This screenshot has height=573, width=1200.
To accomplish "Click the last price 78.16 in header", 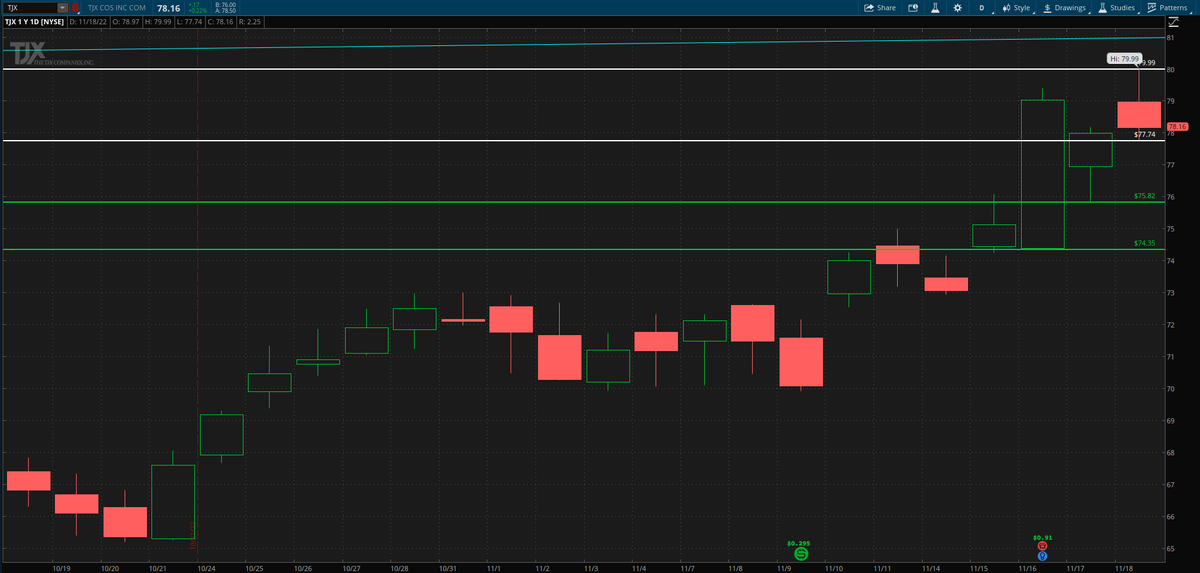I will [168, 8].
